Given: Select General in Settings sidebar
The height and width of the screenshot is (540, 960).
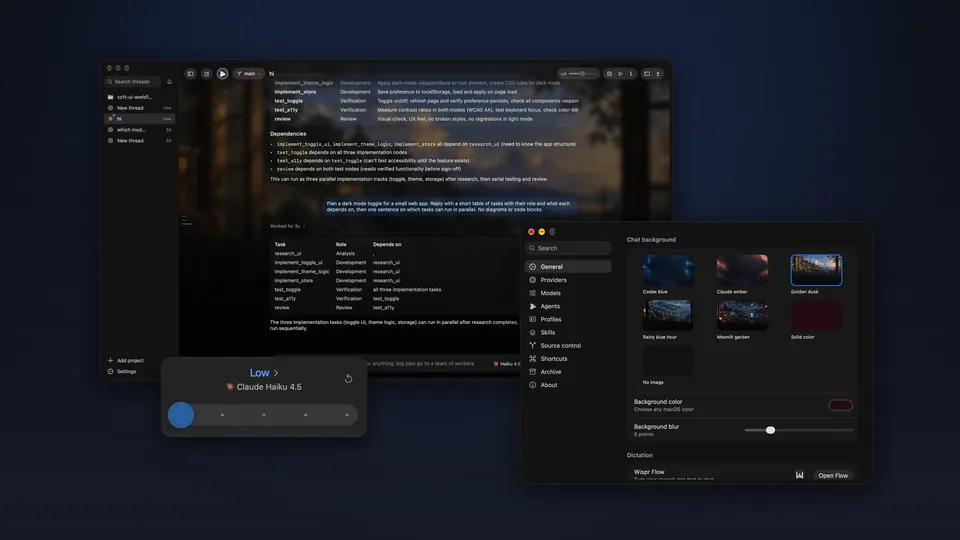Looking at the screenshot, I should click(568, 267).
